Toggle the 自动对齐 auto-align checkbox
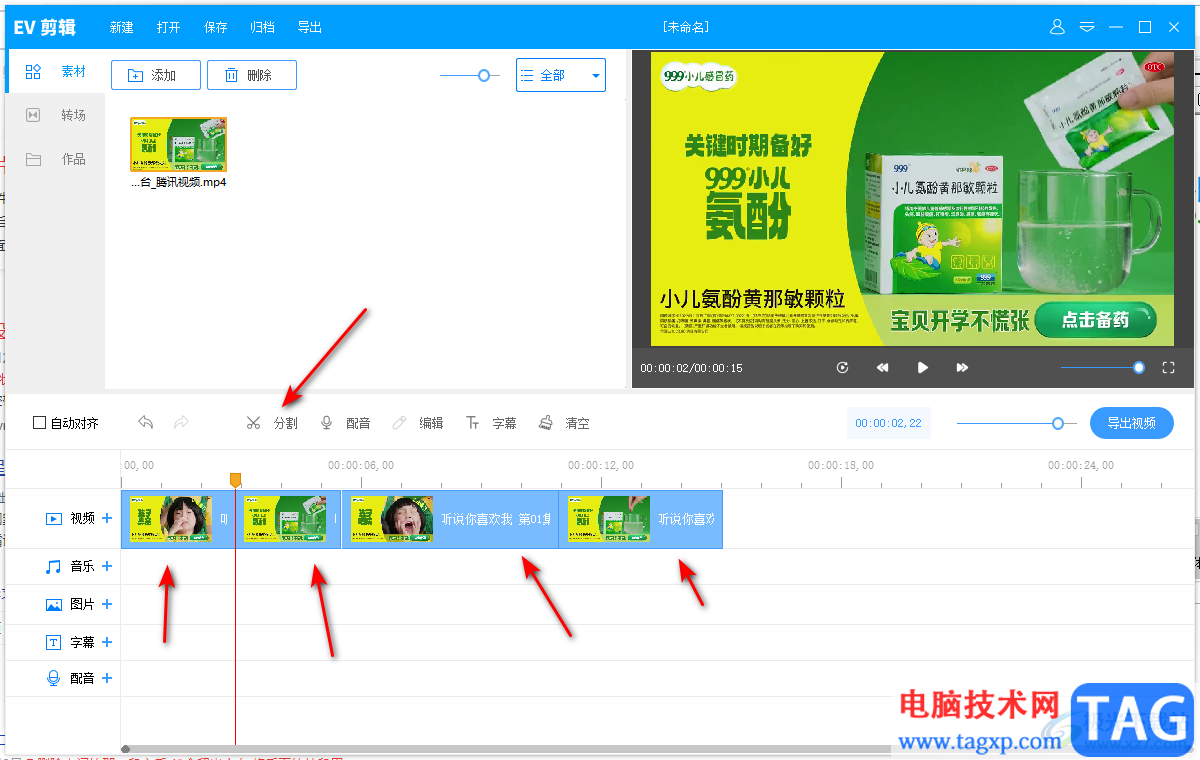 point(39,423)
